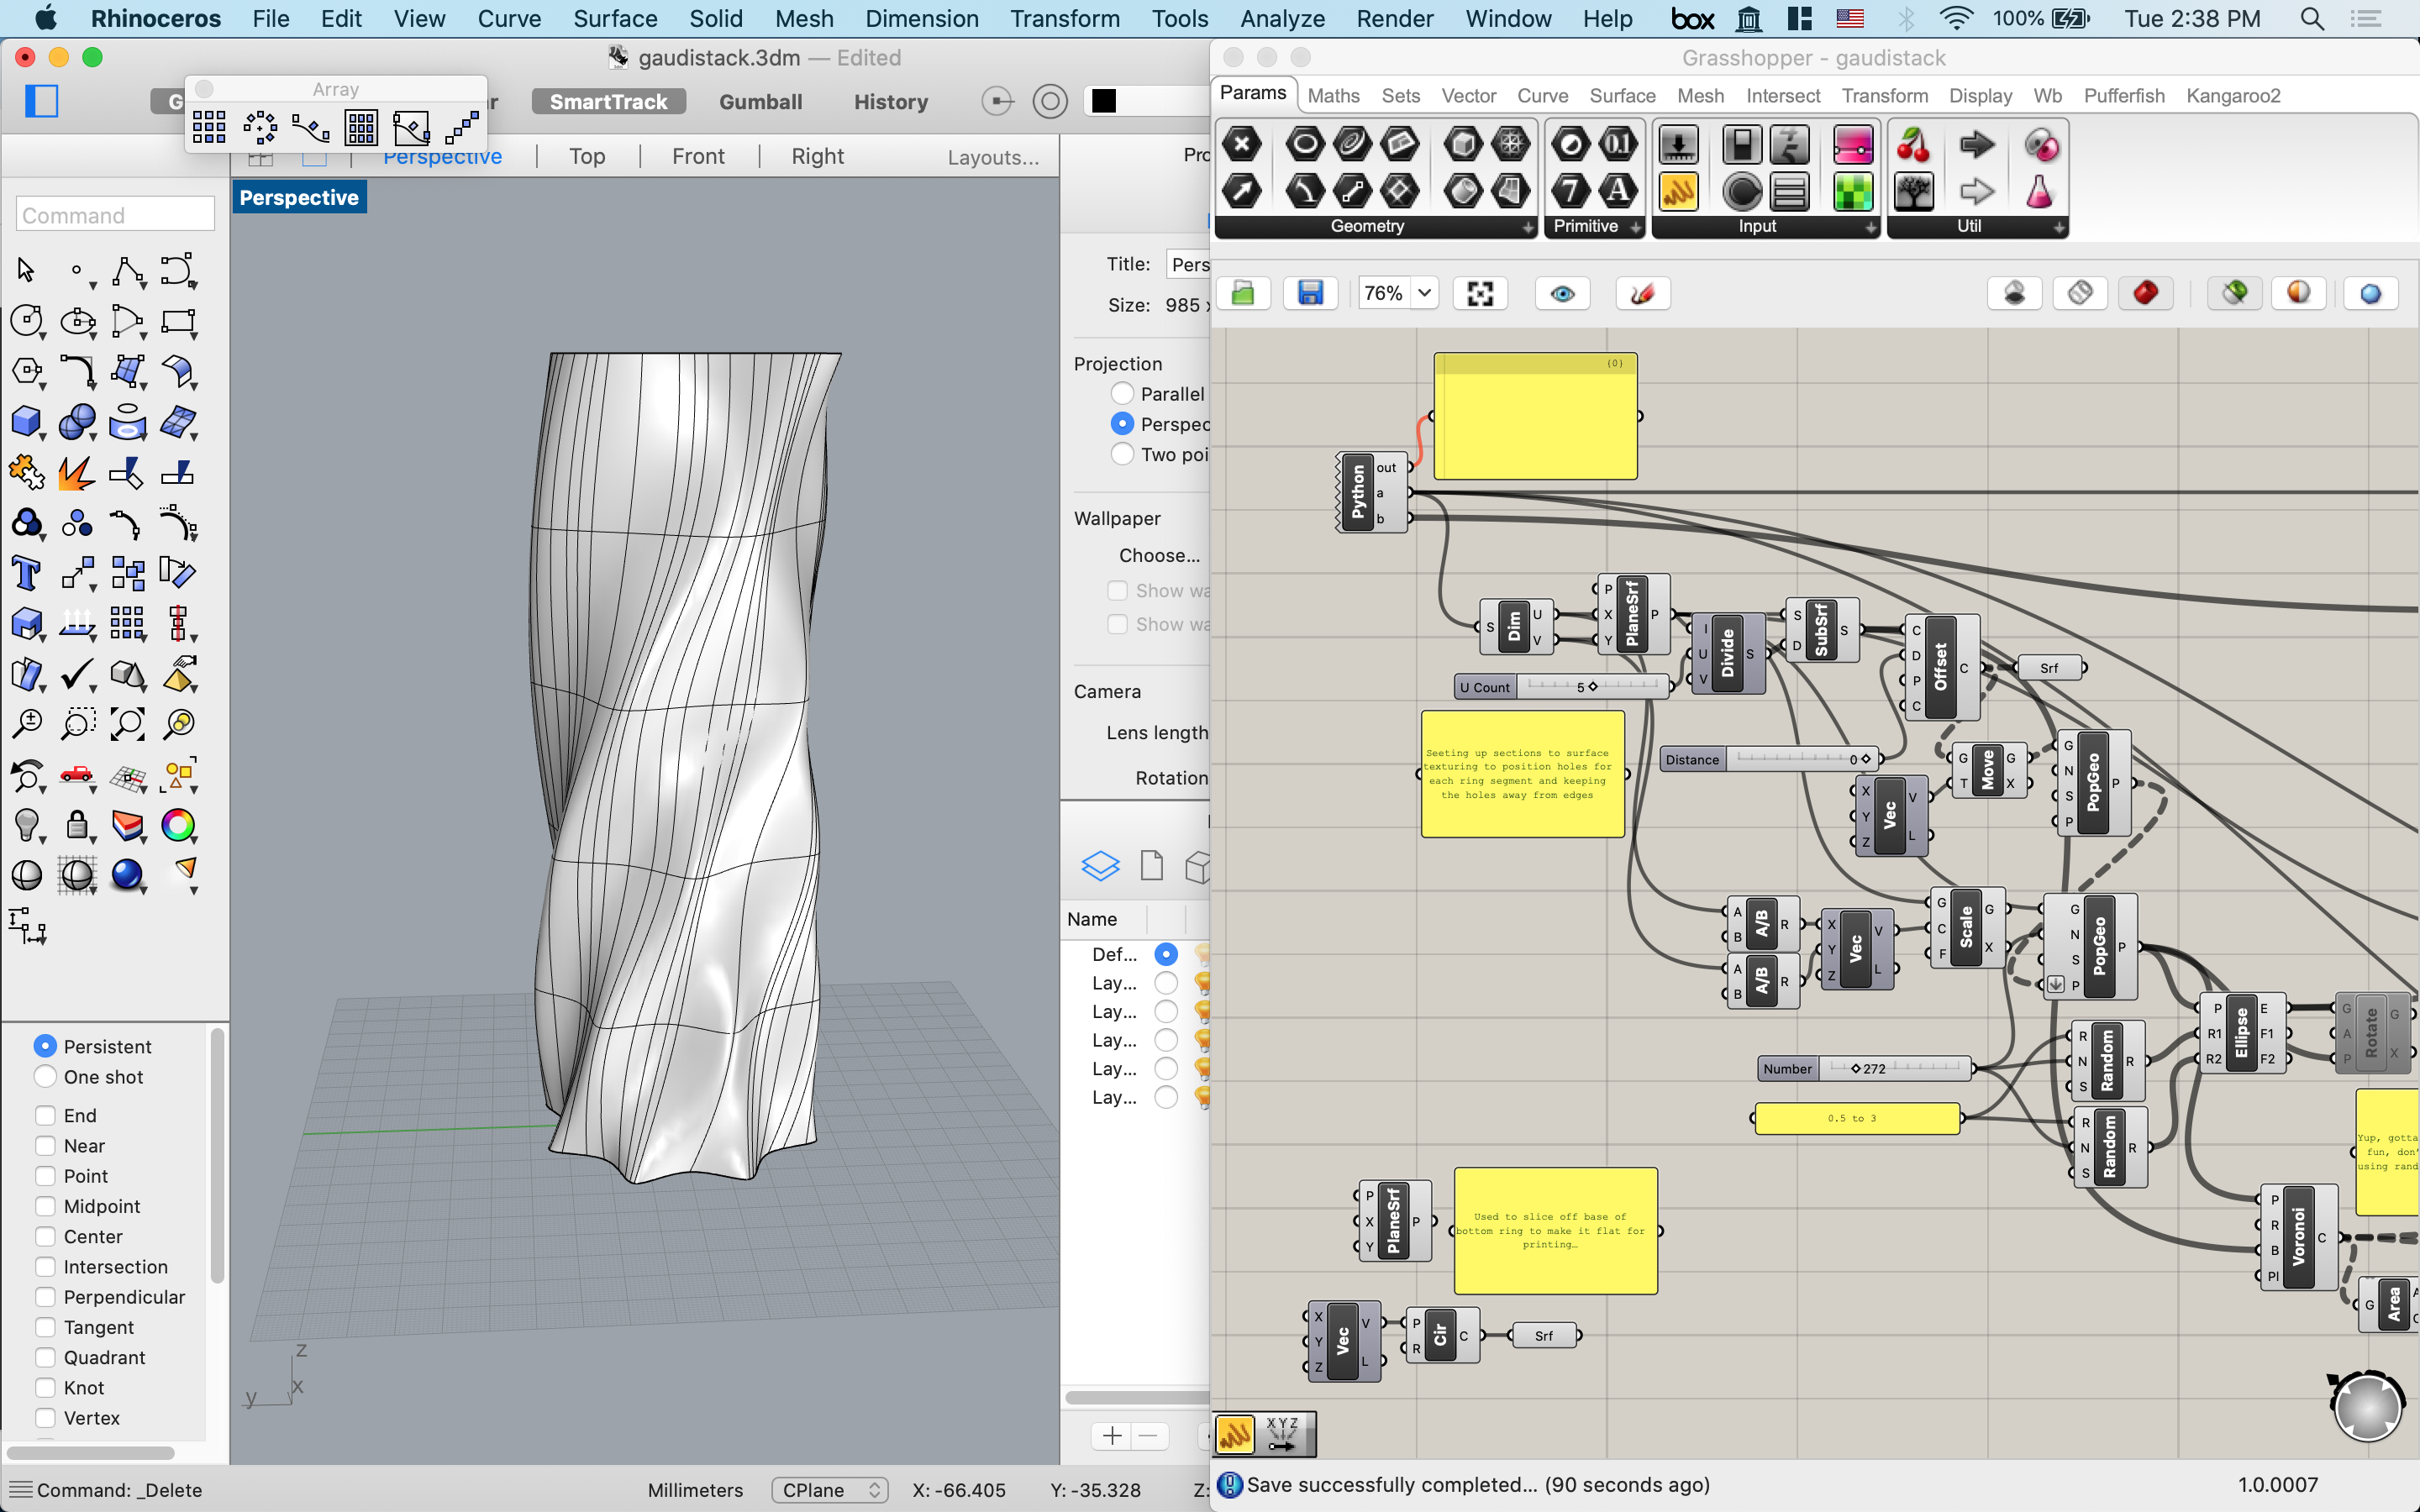The width and height of the screenshot is (2420, 1512).
Task: Select the Zoom magnifier tool
Action: [x=26, y=724]
